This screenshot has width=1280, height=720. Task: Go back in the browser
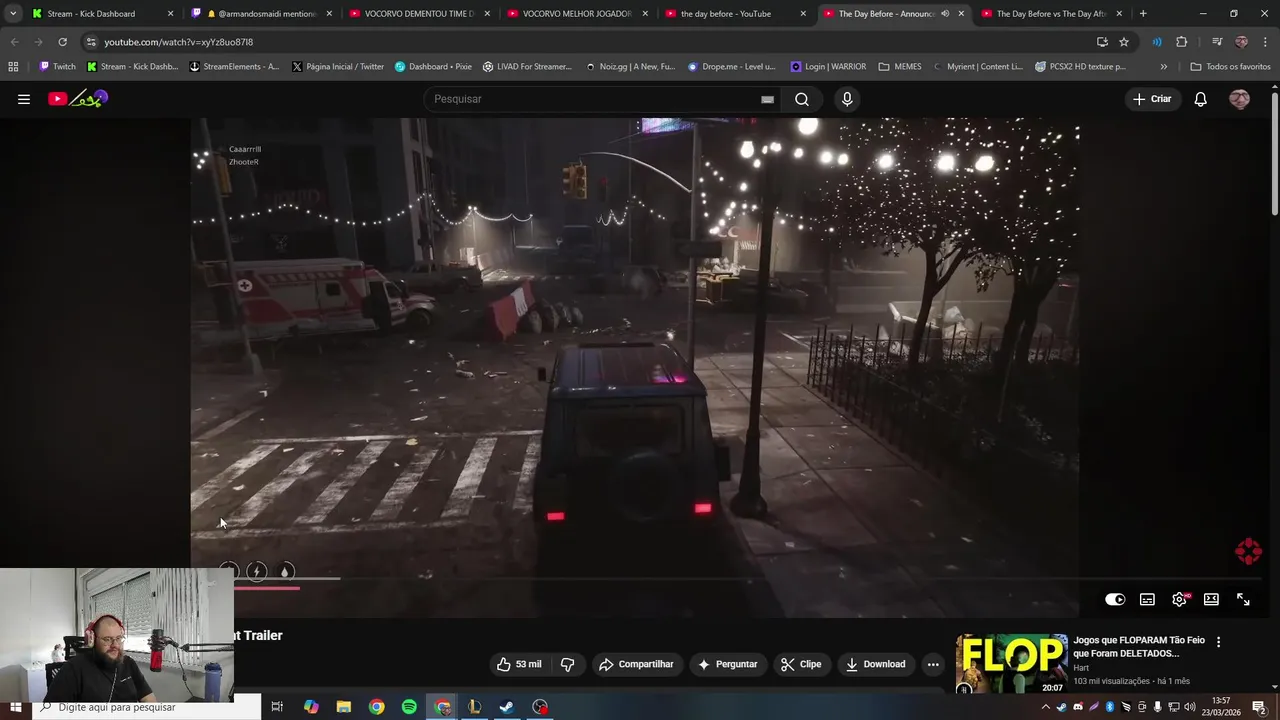(x=14, y=42)
